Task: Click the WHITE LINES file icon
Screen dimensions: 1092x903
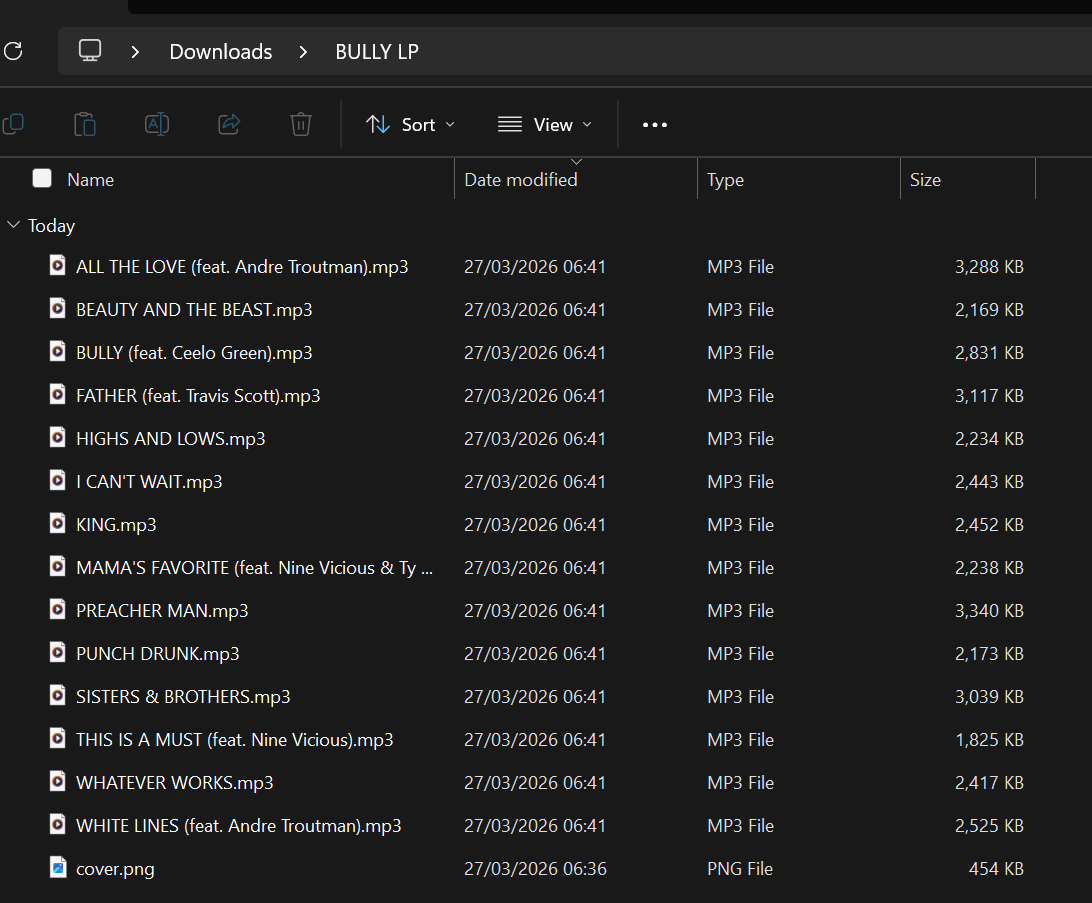Action: pos(58,824)
